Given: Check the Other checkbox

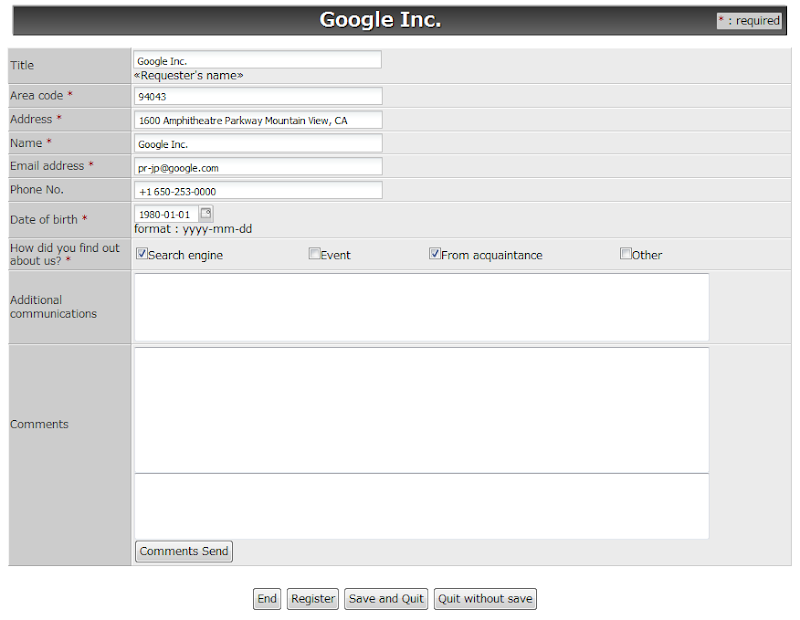Looking at the screenshot, I should tap(626, 254).
